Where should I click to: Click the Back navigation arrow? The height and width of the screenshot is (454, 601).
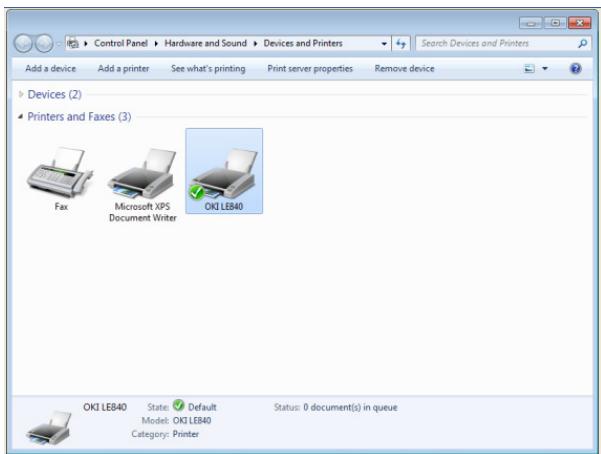(23, 43)
